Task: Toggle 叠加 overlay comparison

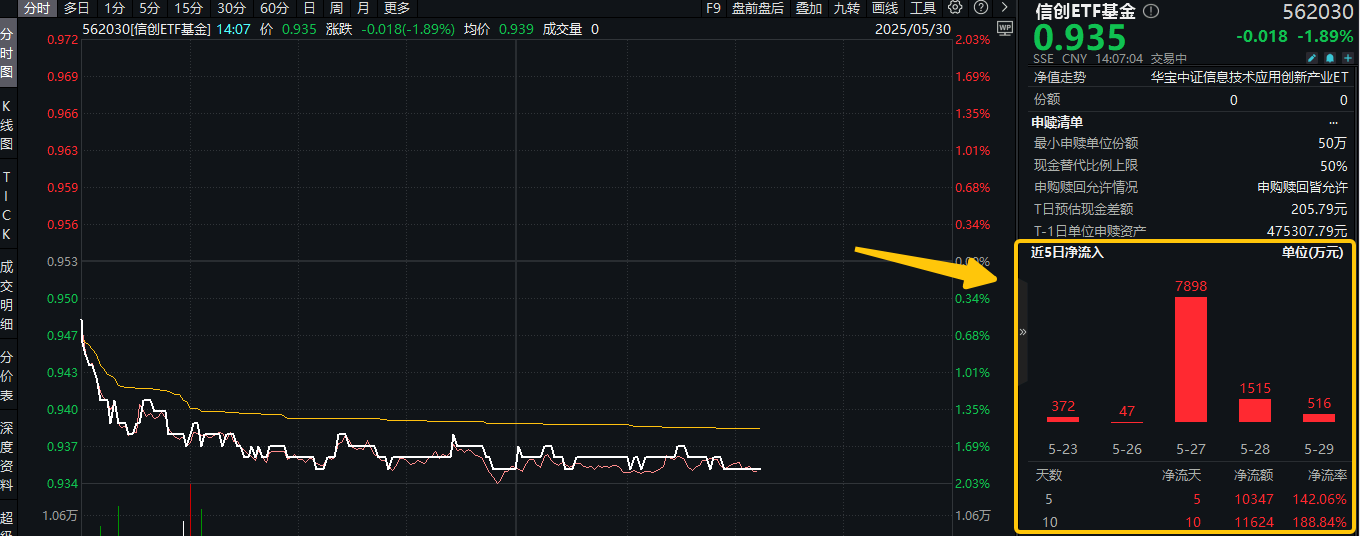Action: pyautogui.click(x=808, y=8)
